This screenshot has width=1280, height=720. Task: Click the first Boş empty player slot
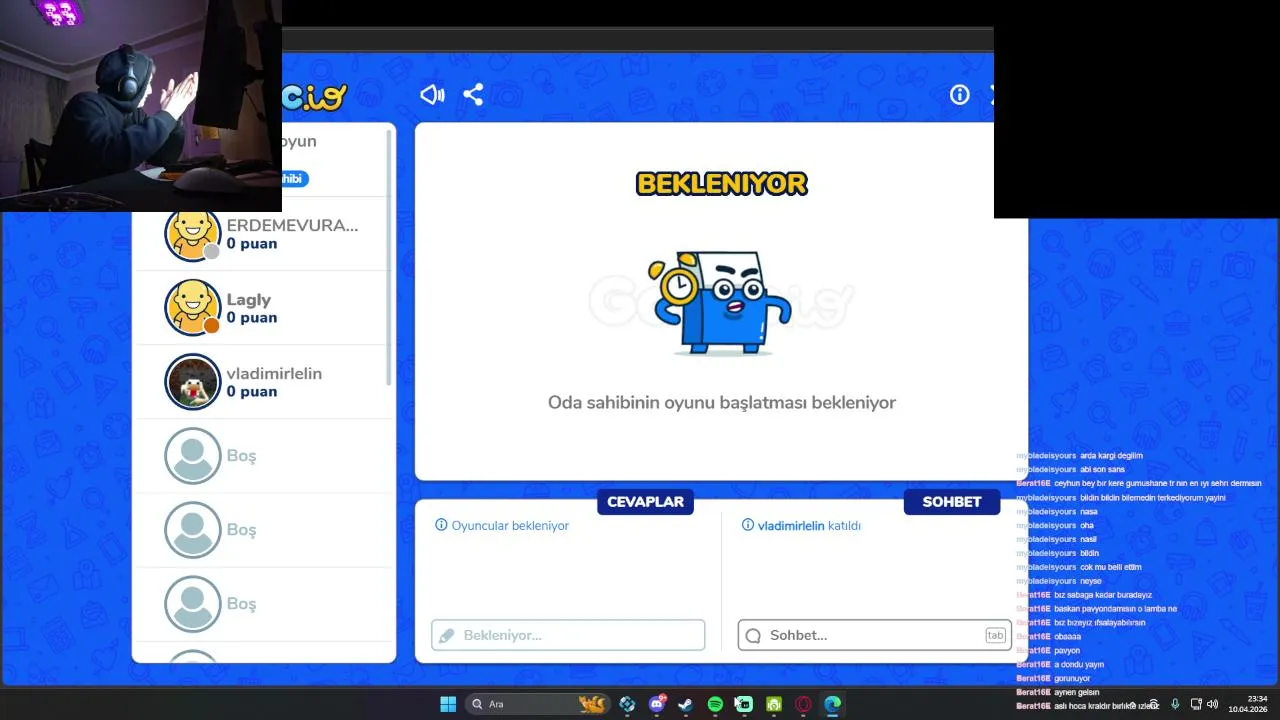[x=262, y=456]
